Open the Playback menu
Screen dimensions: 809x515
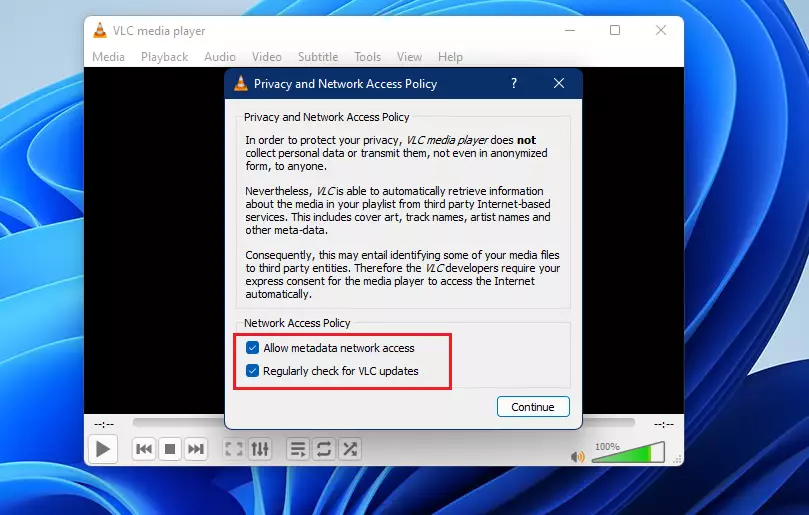point(164,57)
